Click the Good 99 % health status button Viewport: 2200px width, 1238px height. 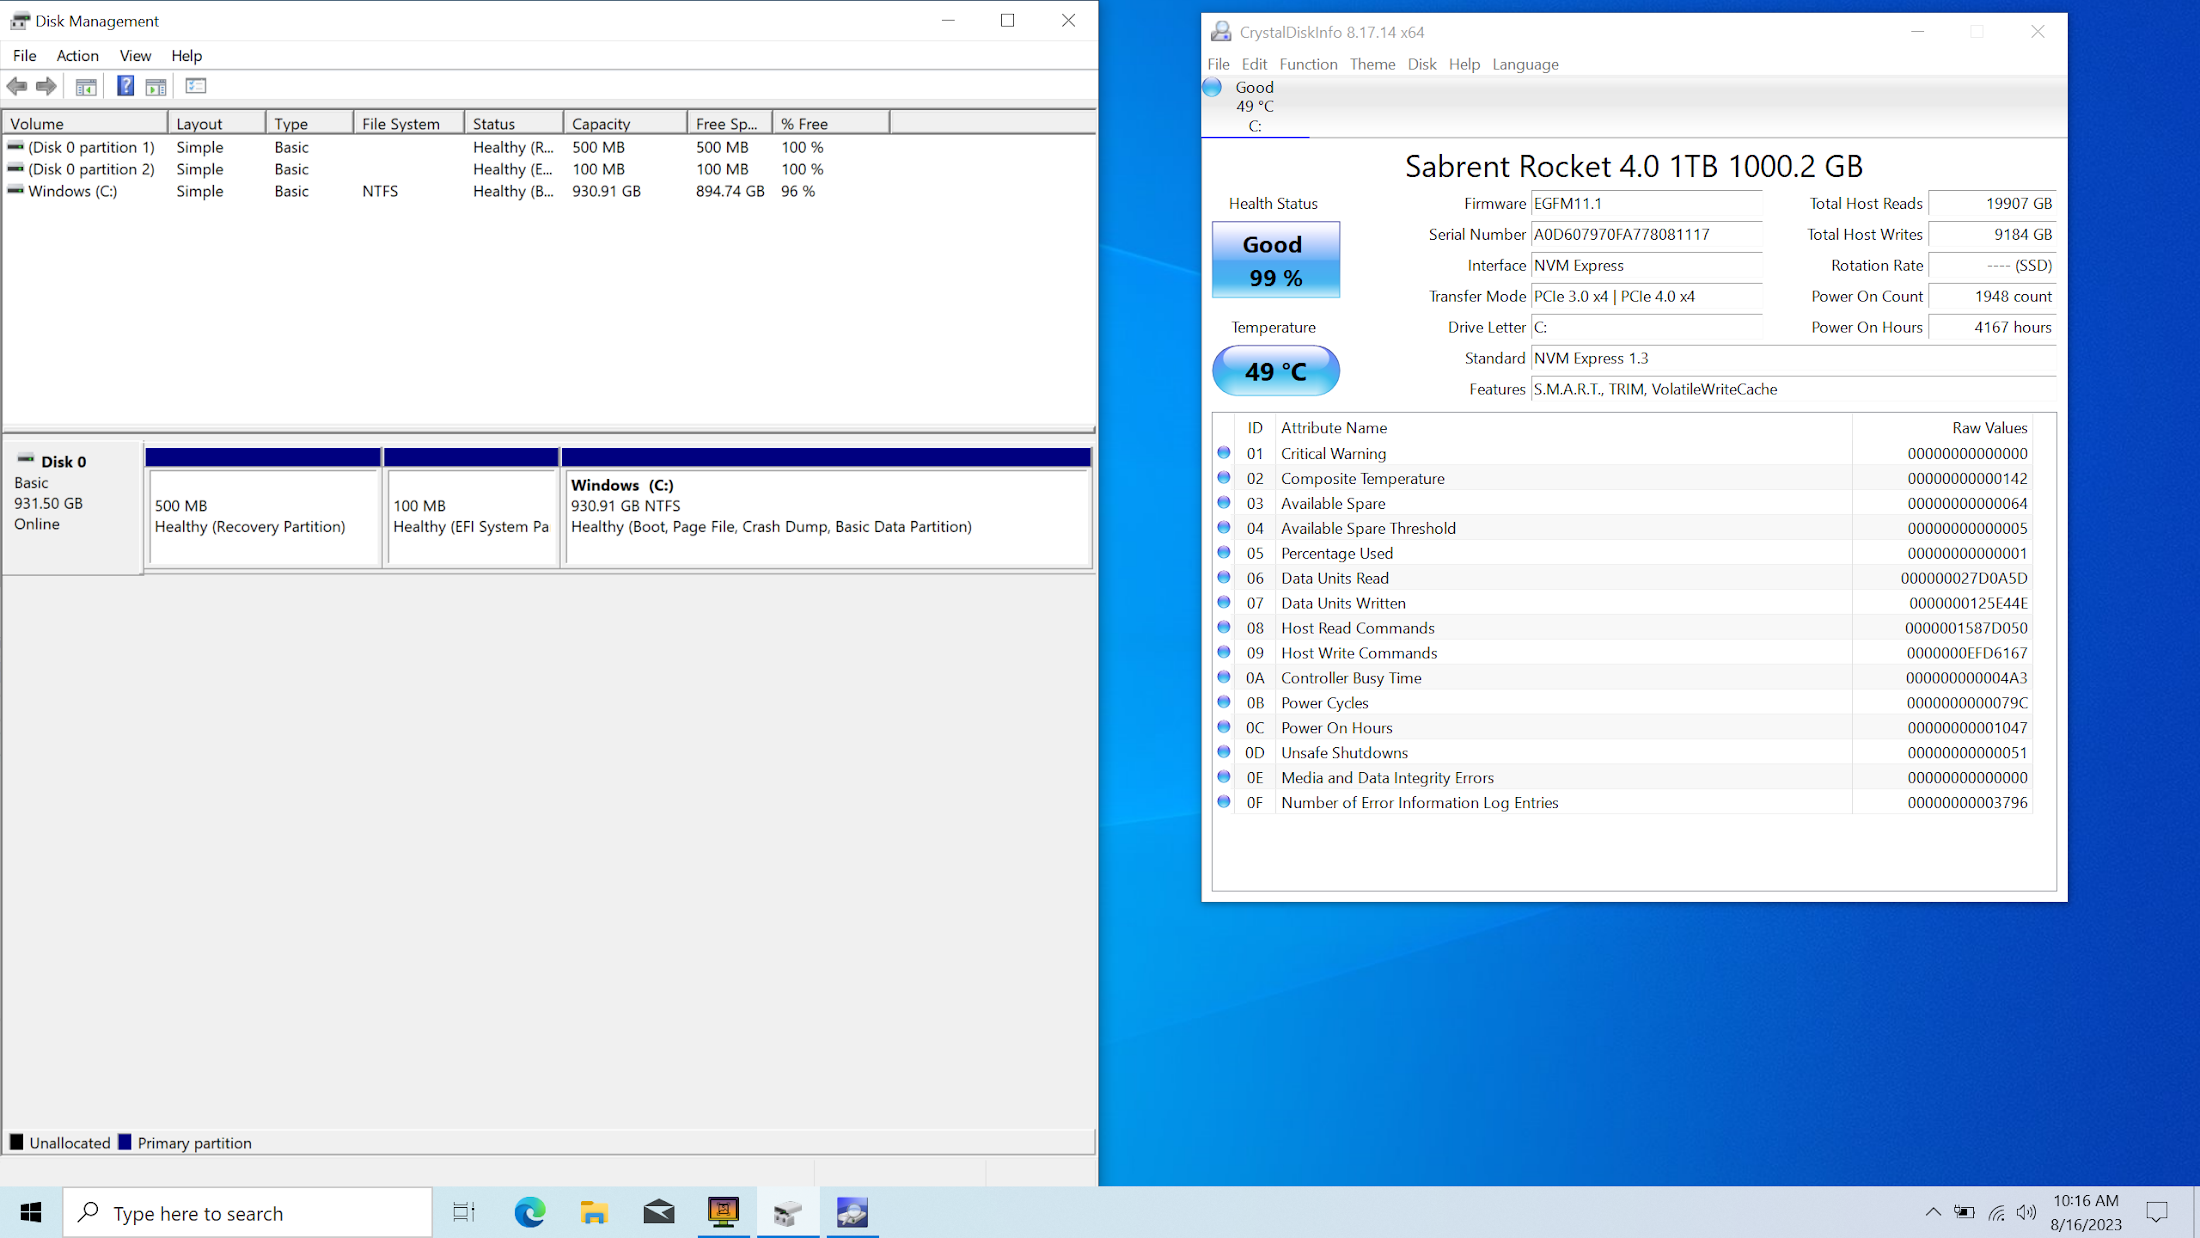(x=1275, y=260)
